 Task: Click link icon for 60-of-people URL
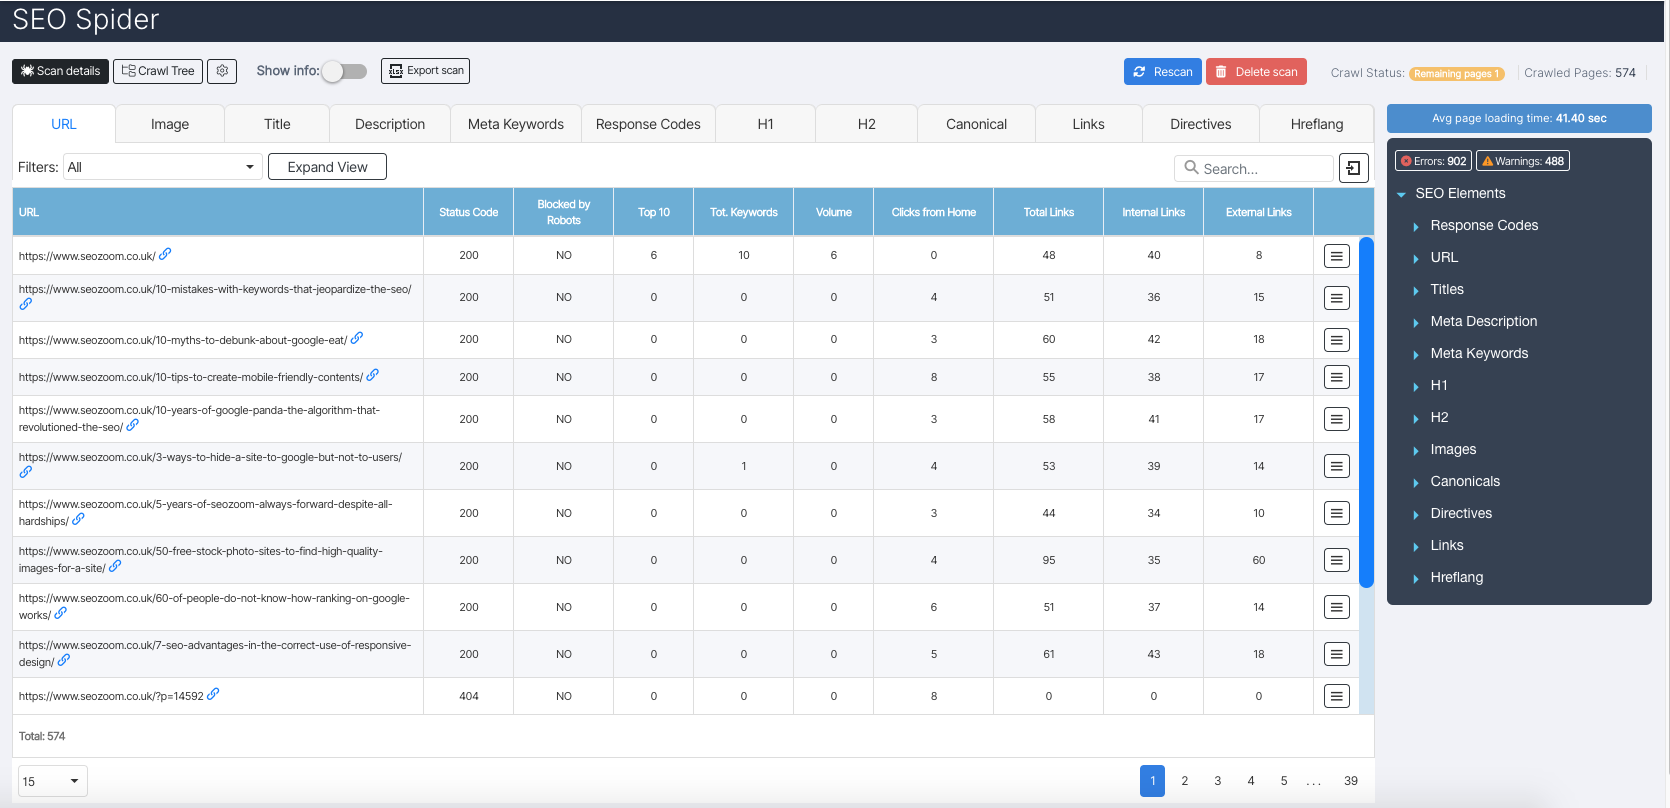[60, 613]
